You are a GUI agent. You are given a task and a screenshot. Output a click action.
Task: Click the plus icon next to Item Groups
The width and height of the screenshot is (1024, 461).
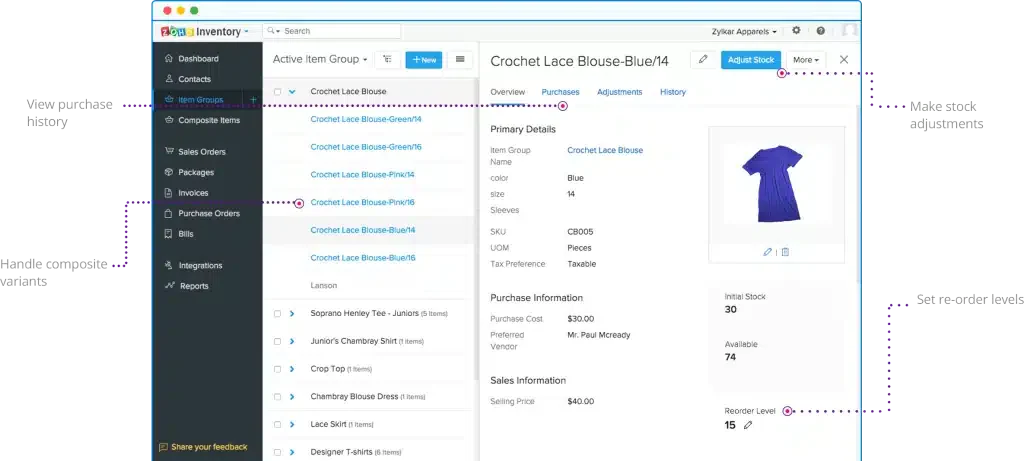pos(253,100)
